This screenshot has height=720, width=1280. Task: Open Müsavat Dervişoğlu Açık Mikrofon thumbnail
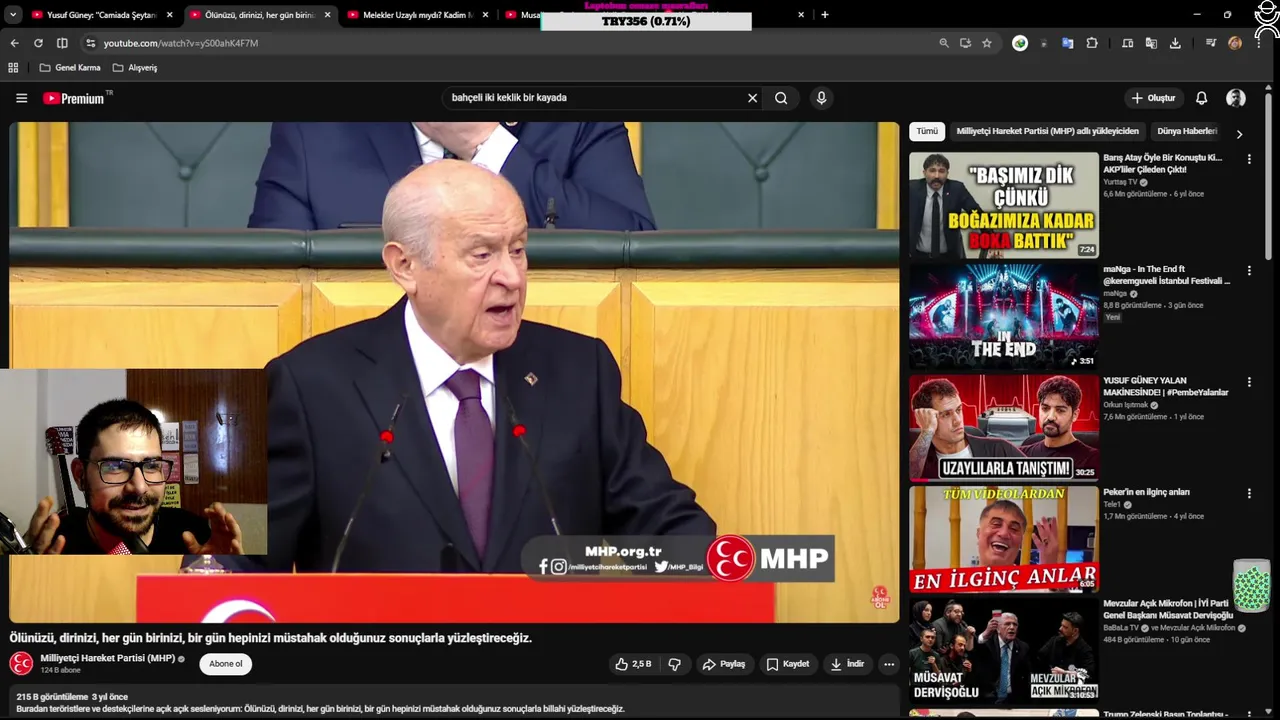(x=1003, y=650)
